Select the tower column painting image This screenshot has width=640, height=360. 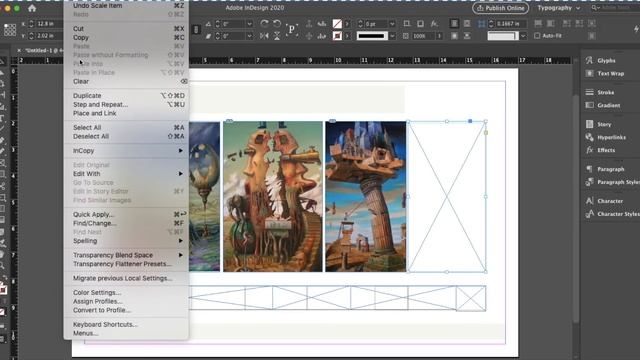click(x=366, y=196)
